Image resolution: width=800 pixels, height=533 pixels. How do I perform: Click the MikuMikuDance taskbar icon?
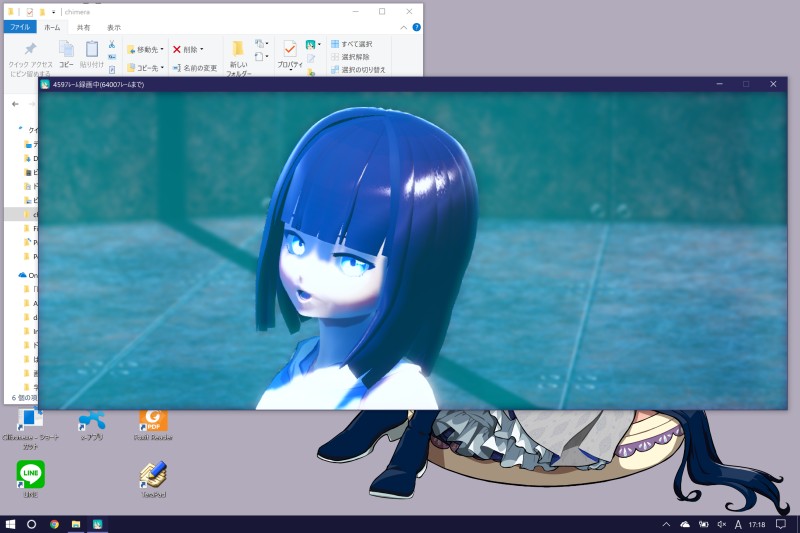(97, 524)
